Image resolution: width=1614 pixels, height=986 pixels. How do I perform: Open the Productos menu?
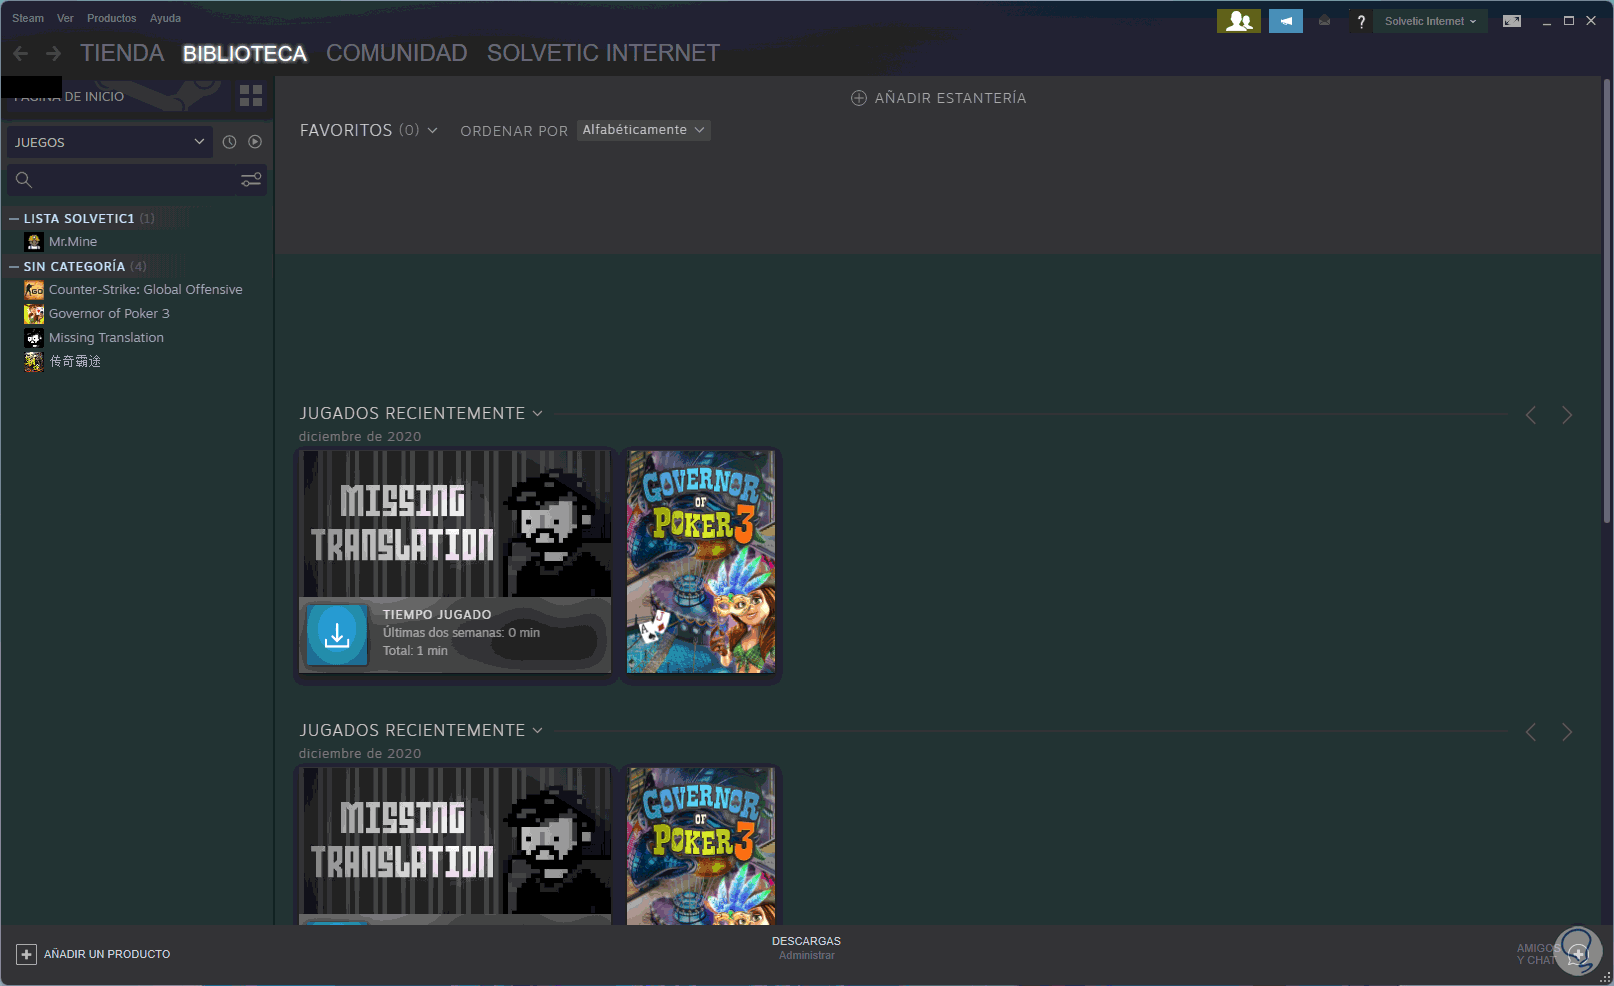tap(112, 18)
